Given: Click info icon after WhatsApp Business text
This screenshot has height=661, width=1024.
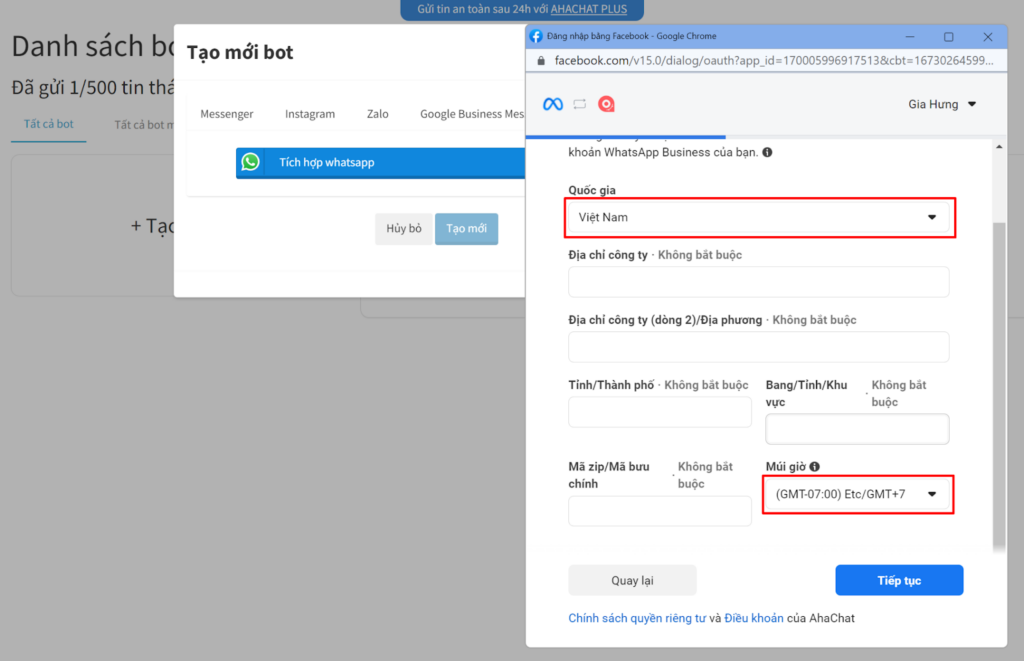Looking at the screenshot, I should coord(767,152).
